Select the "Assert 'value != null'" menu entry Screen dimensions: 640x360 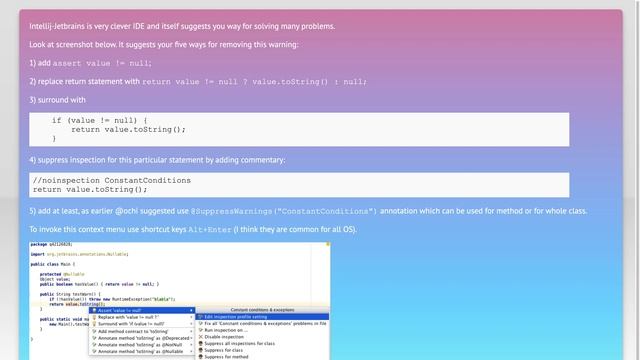[142, 310]
